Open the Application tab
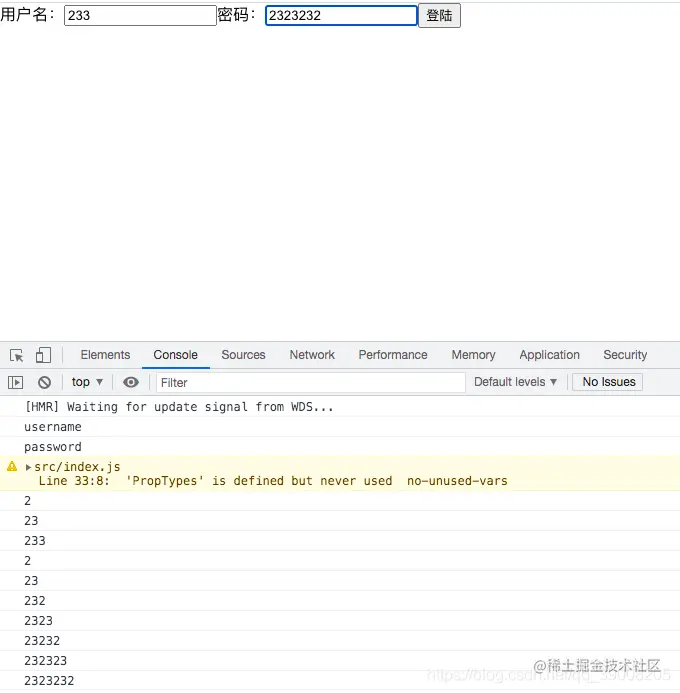 click(549, 355)
